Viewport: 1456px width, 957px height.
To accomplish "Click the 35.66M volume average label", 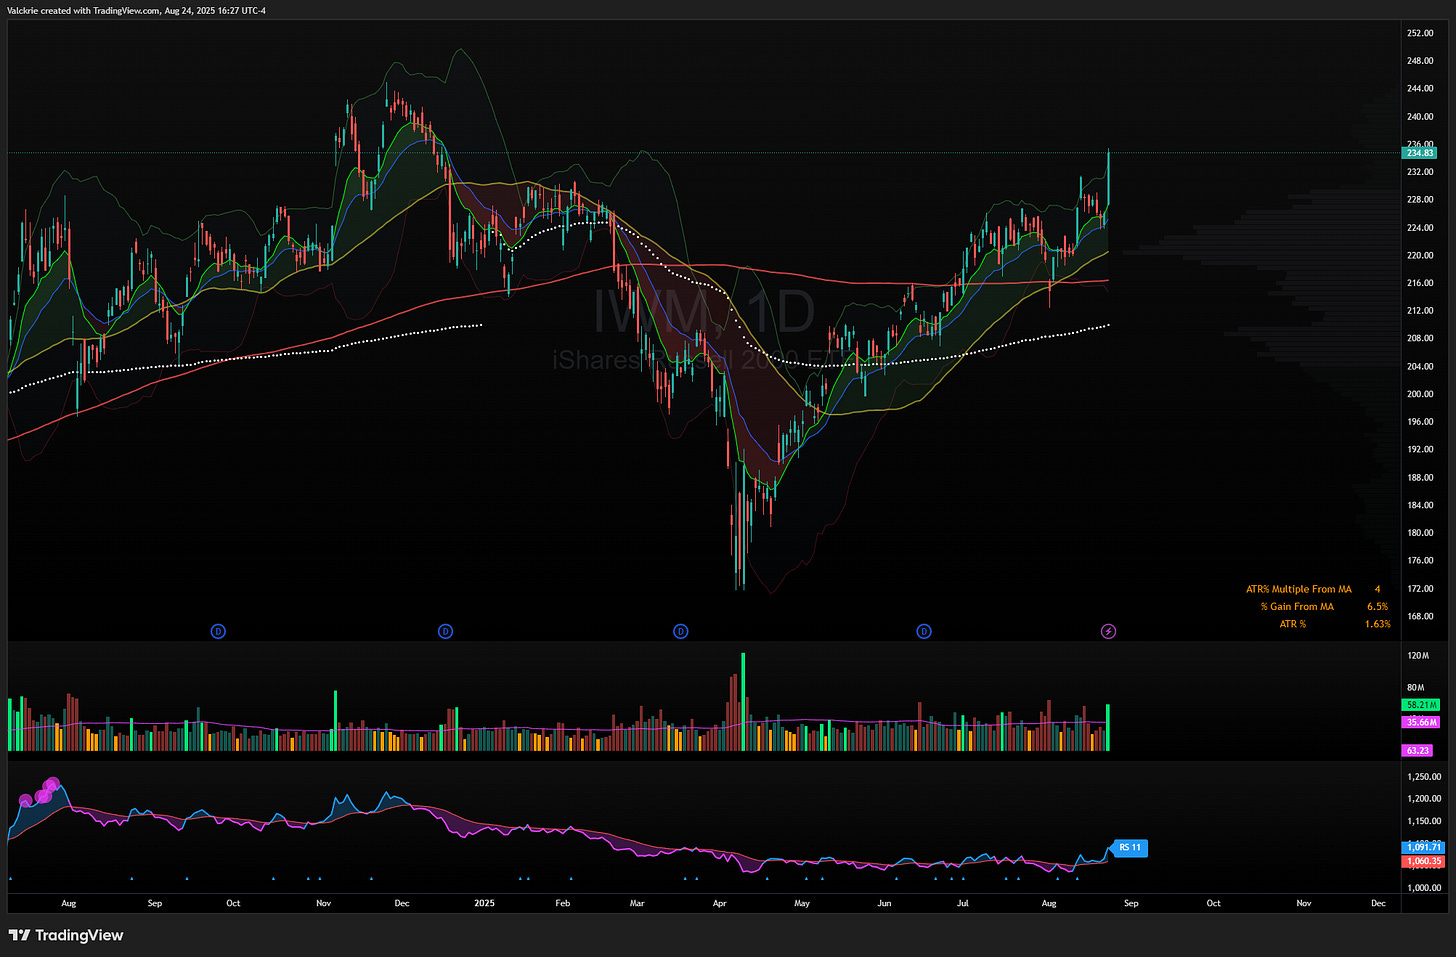I will (x=1421, y=722).
